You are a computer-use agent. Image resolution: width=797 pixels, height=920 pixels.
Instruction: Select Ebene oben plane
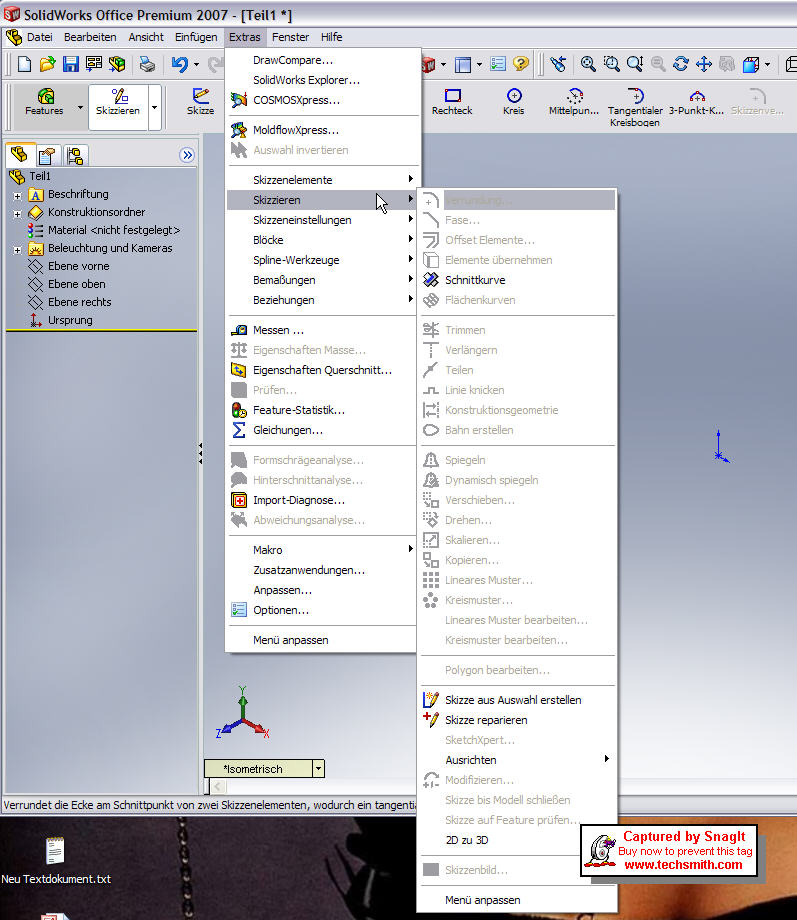(77, 284)
